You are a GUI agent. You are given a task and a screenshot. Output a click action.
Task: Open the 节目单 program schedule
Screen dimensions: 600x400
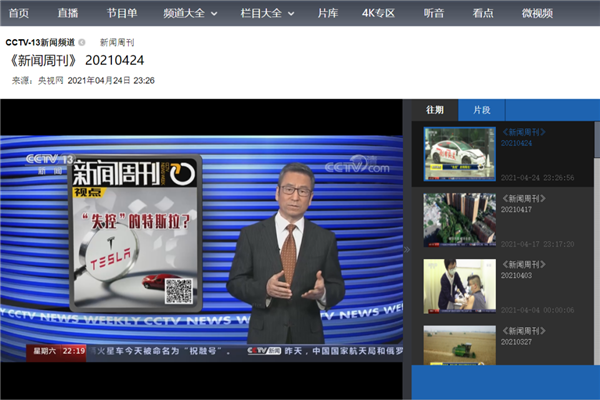(123, 13)
